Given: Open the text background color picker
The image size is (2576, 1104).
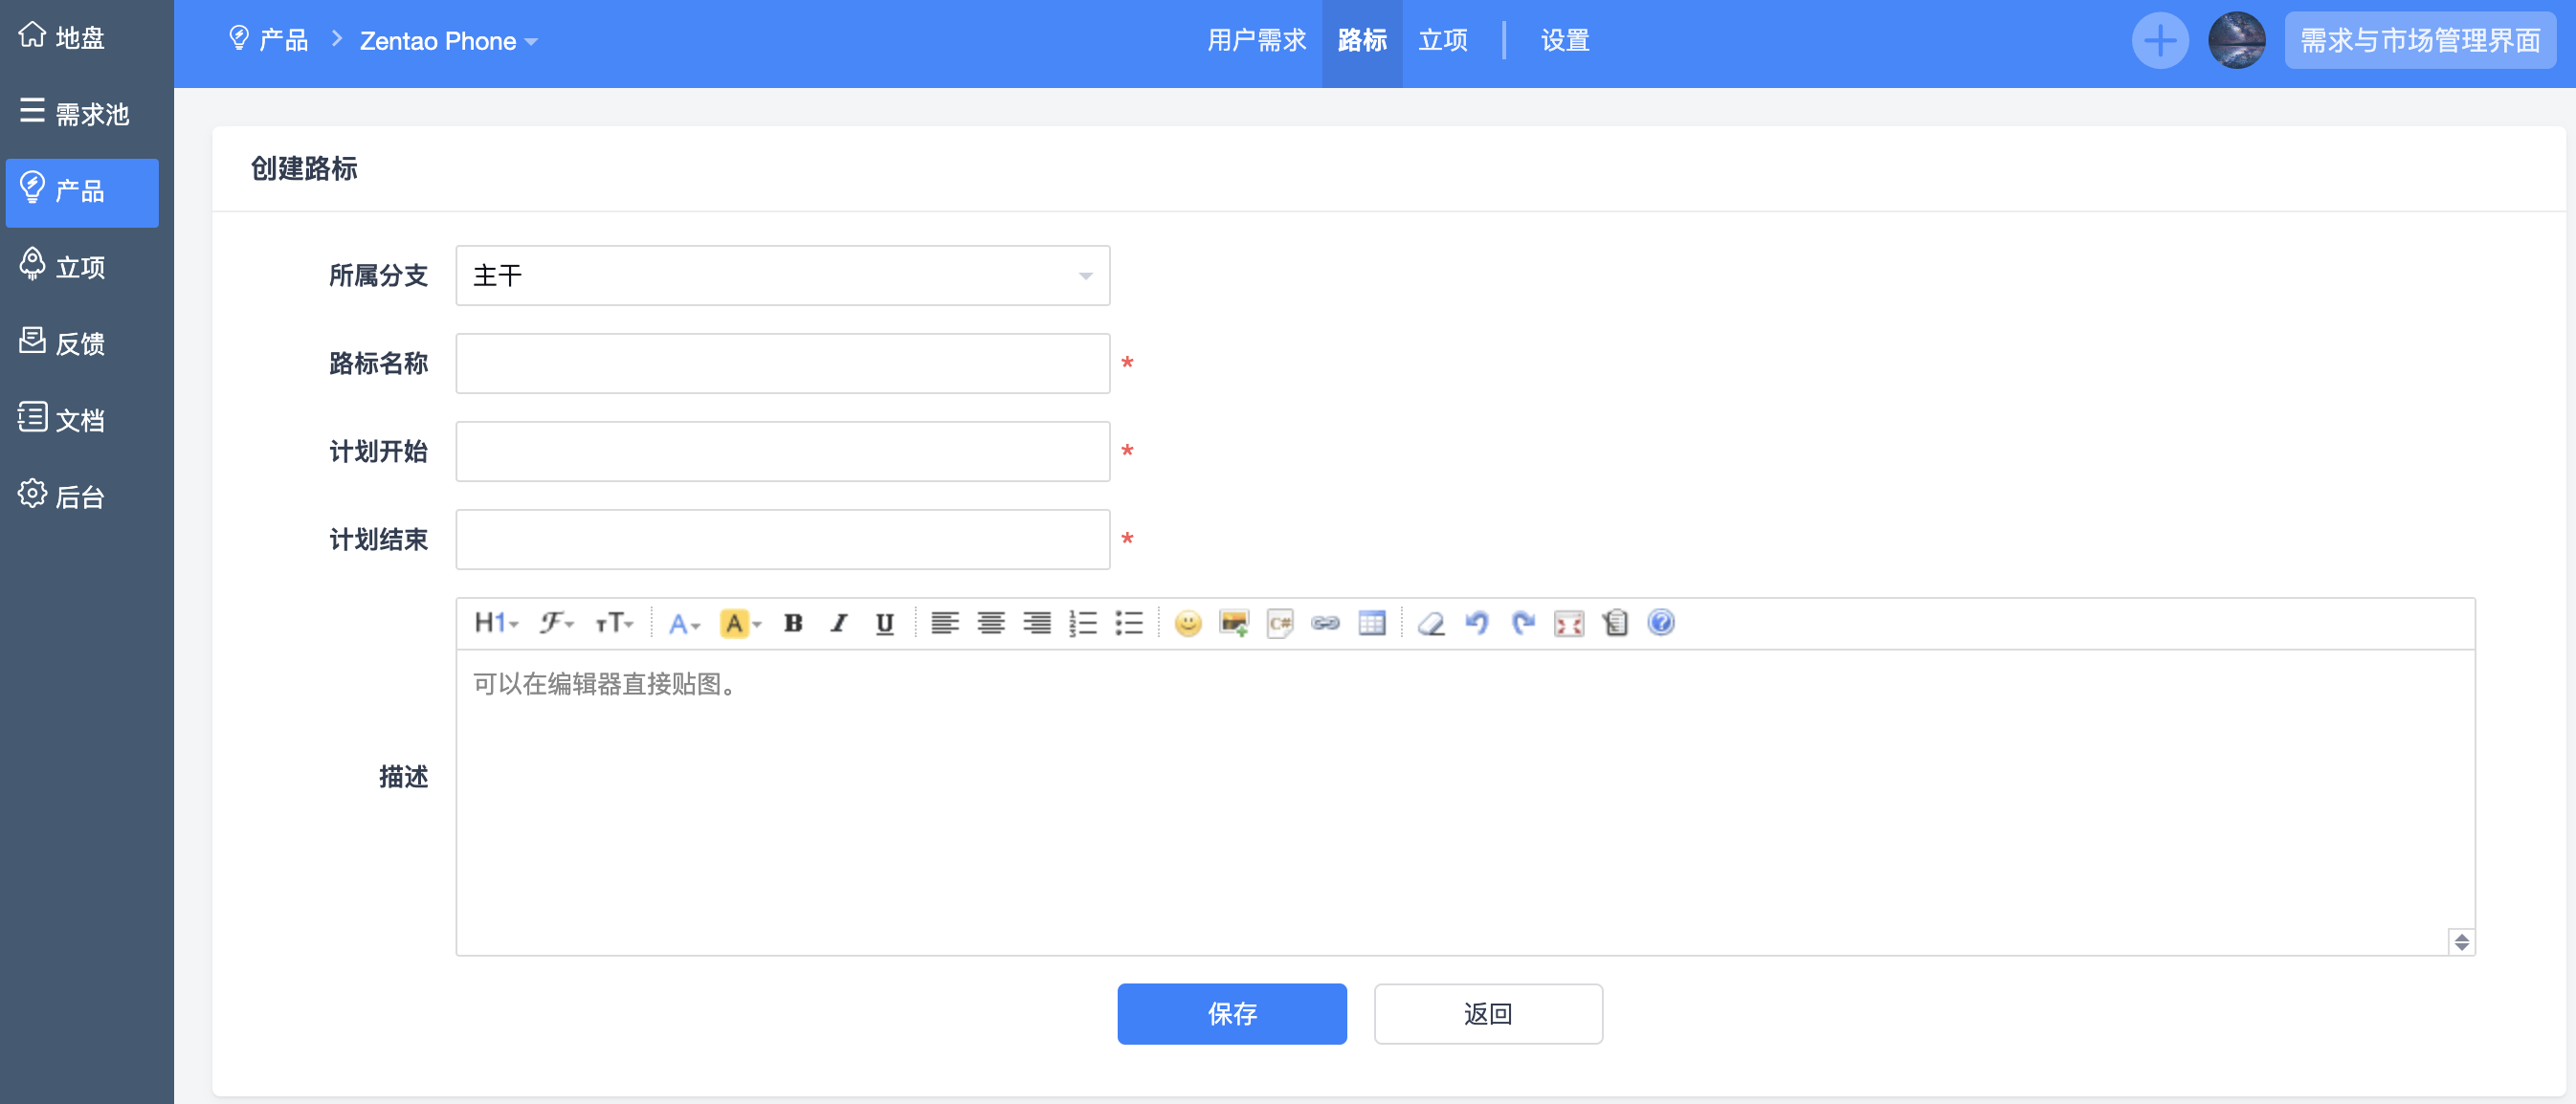Looking at the screenshot, I should point(741,624).
